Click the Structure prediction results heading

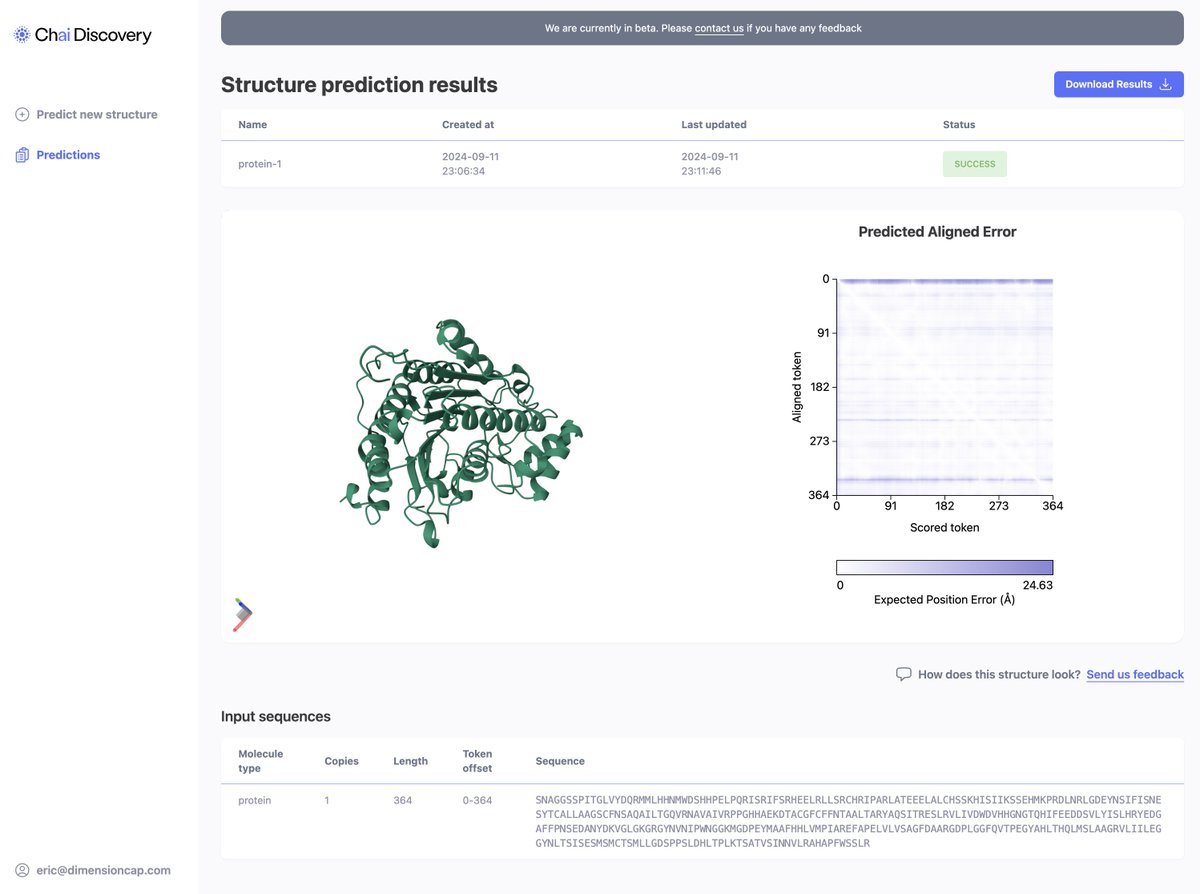click(x=359, y=85)
